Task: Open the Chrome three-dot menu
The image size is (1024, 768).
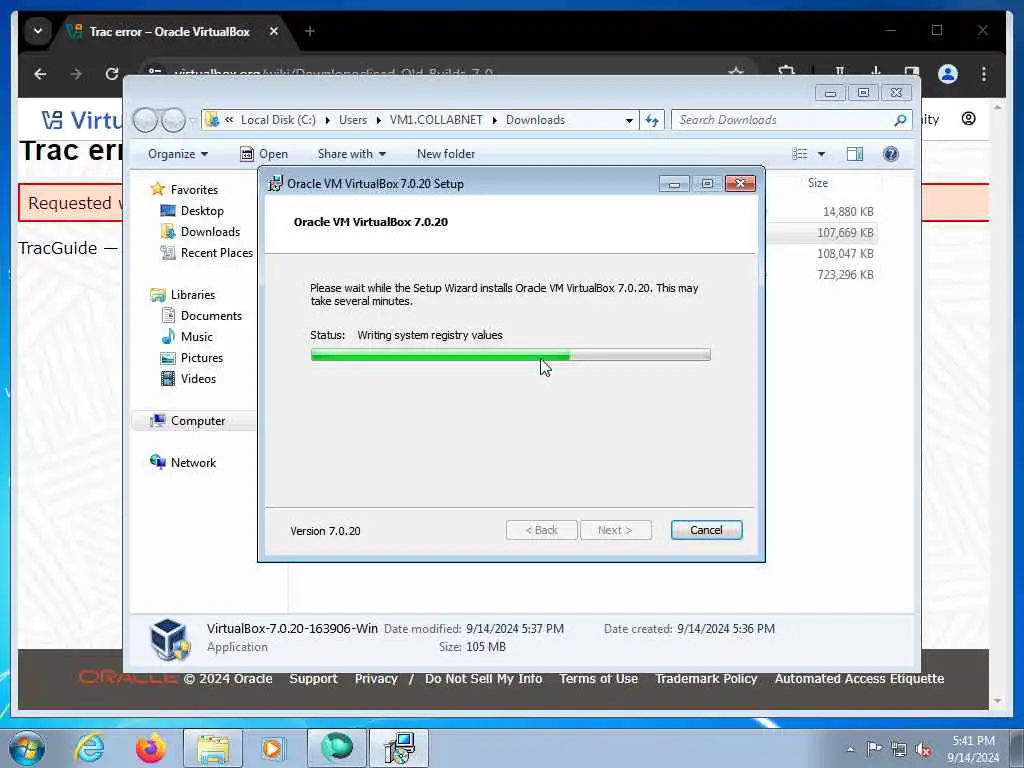Action: pos(984,74)
